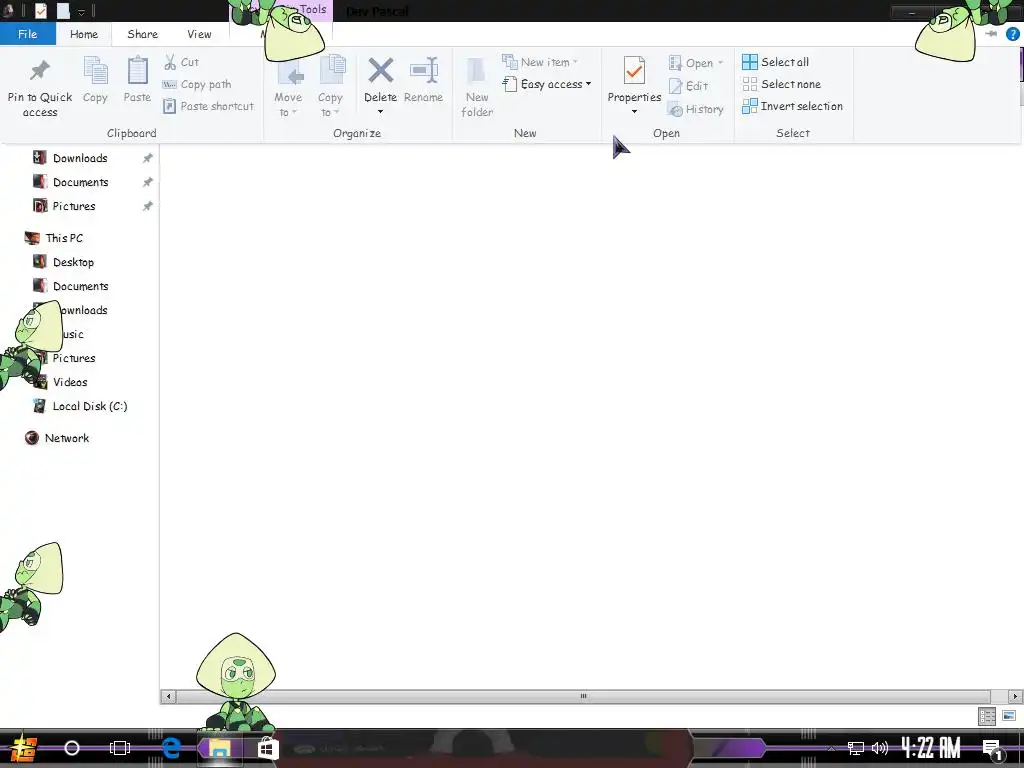
Task: Open the New item dropdown
Action: [540, 62]
